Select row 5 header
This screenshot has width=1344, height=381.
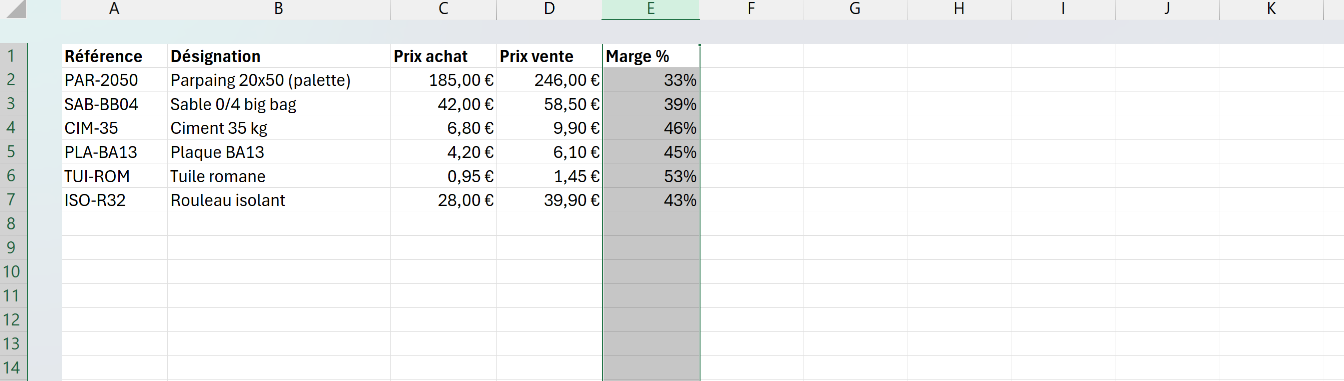tap(14, 152)
